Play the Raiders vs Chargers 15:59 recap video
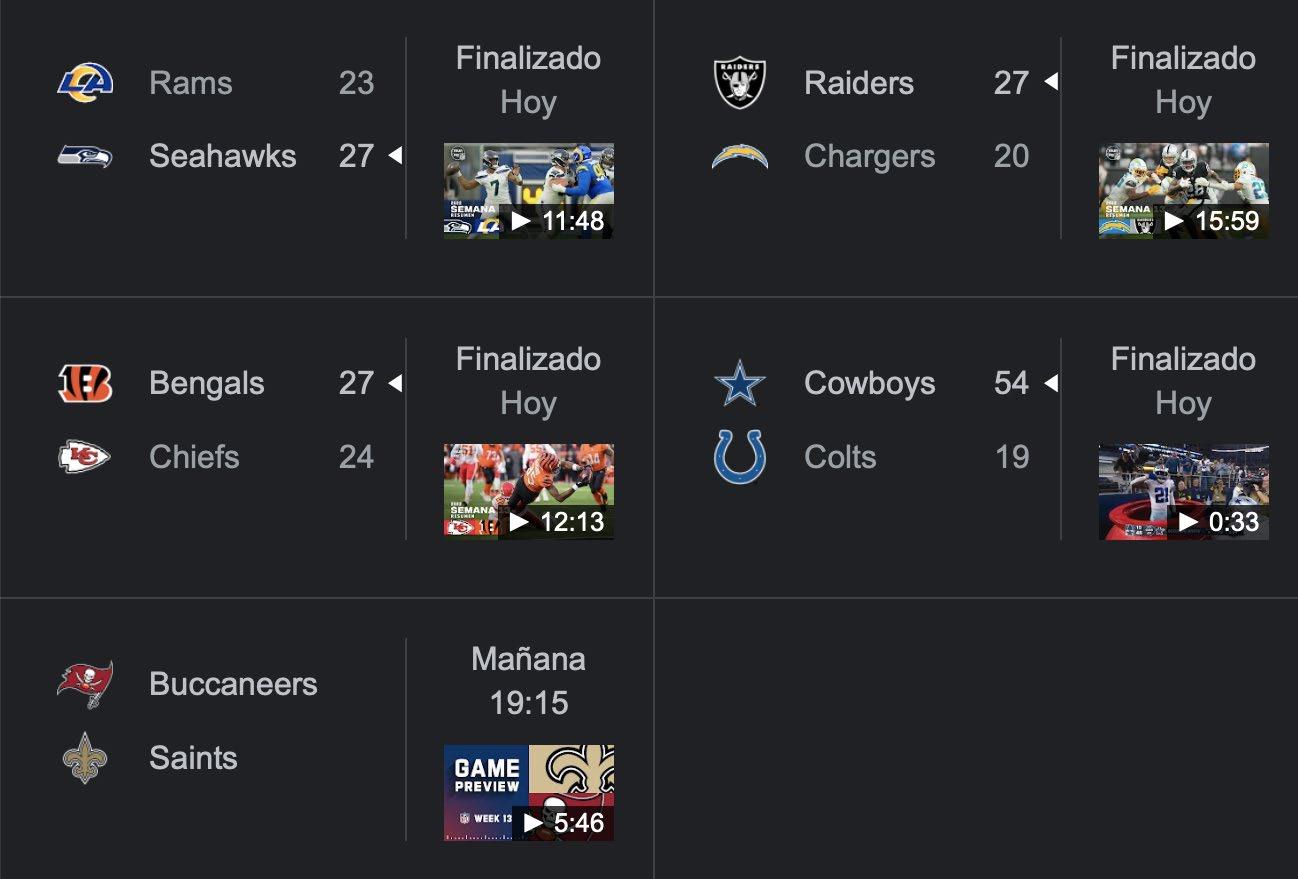Viewport: 1298px width, 879px height. [x=1184, y=191]
